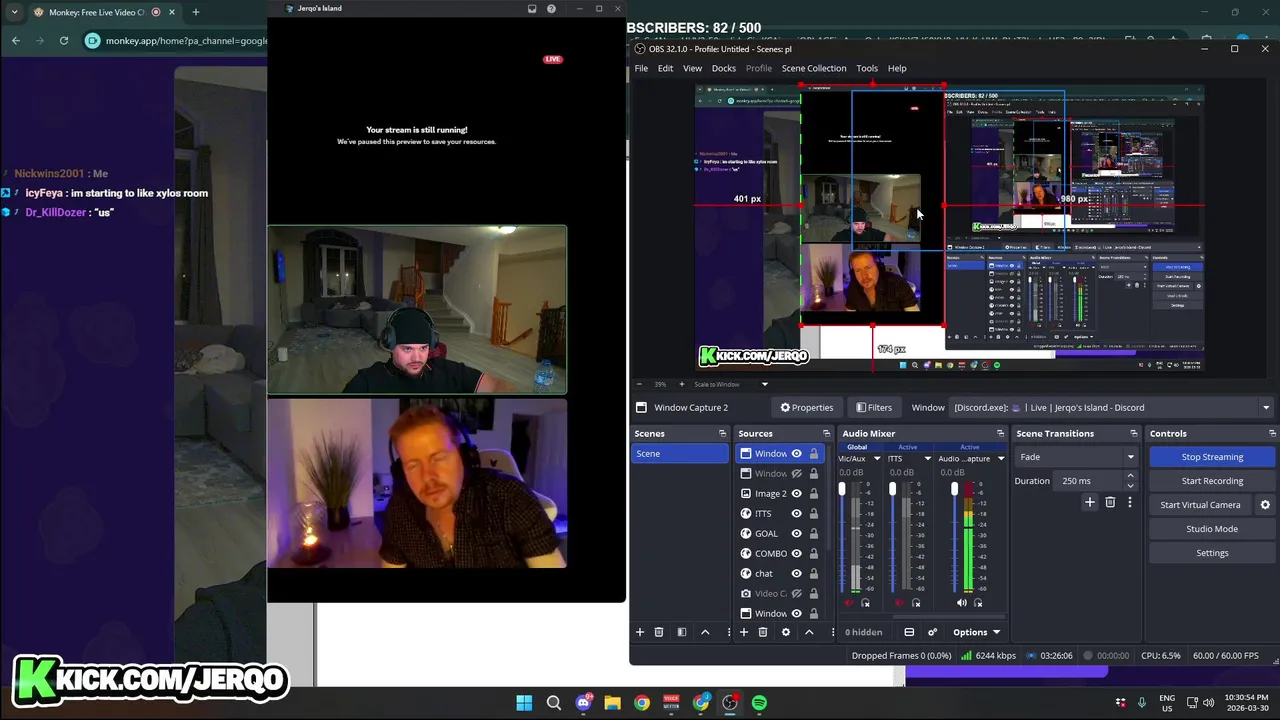Hide the Image 2 source via its eye icon
Image resolution: width=1280 pixels, height=720 pixels.
797,493
